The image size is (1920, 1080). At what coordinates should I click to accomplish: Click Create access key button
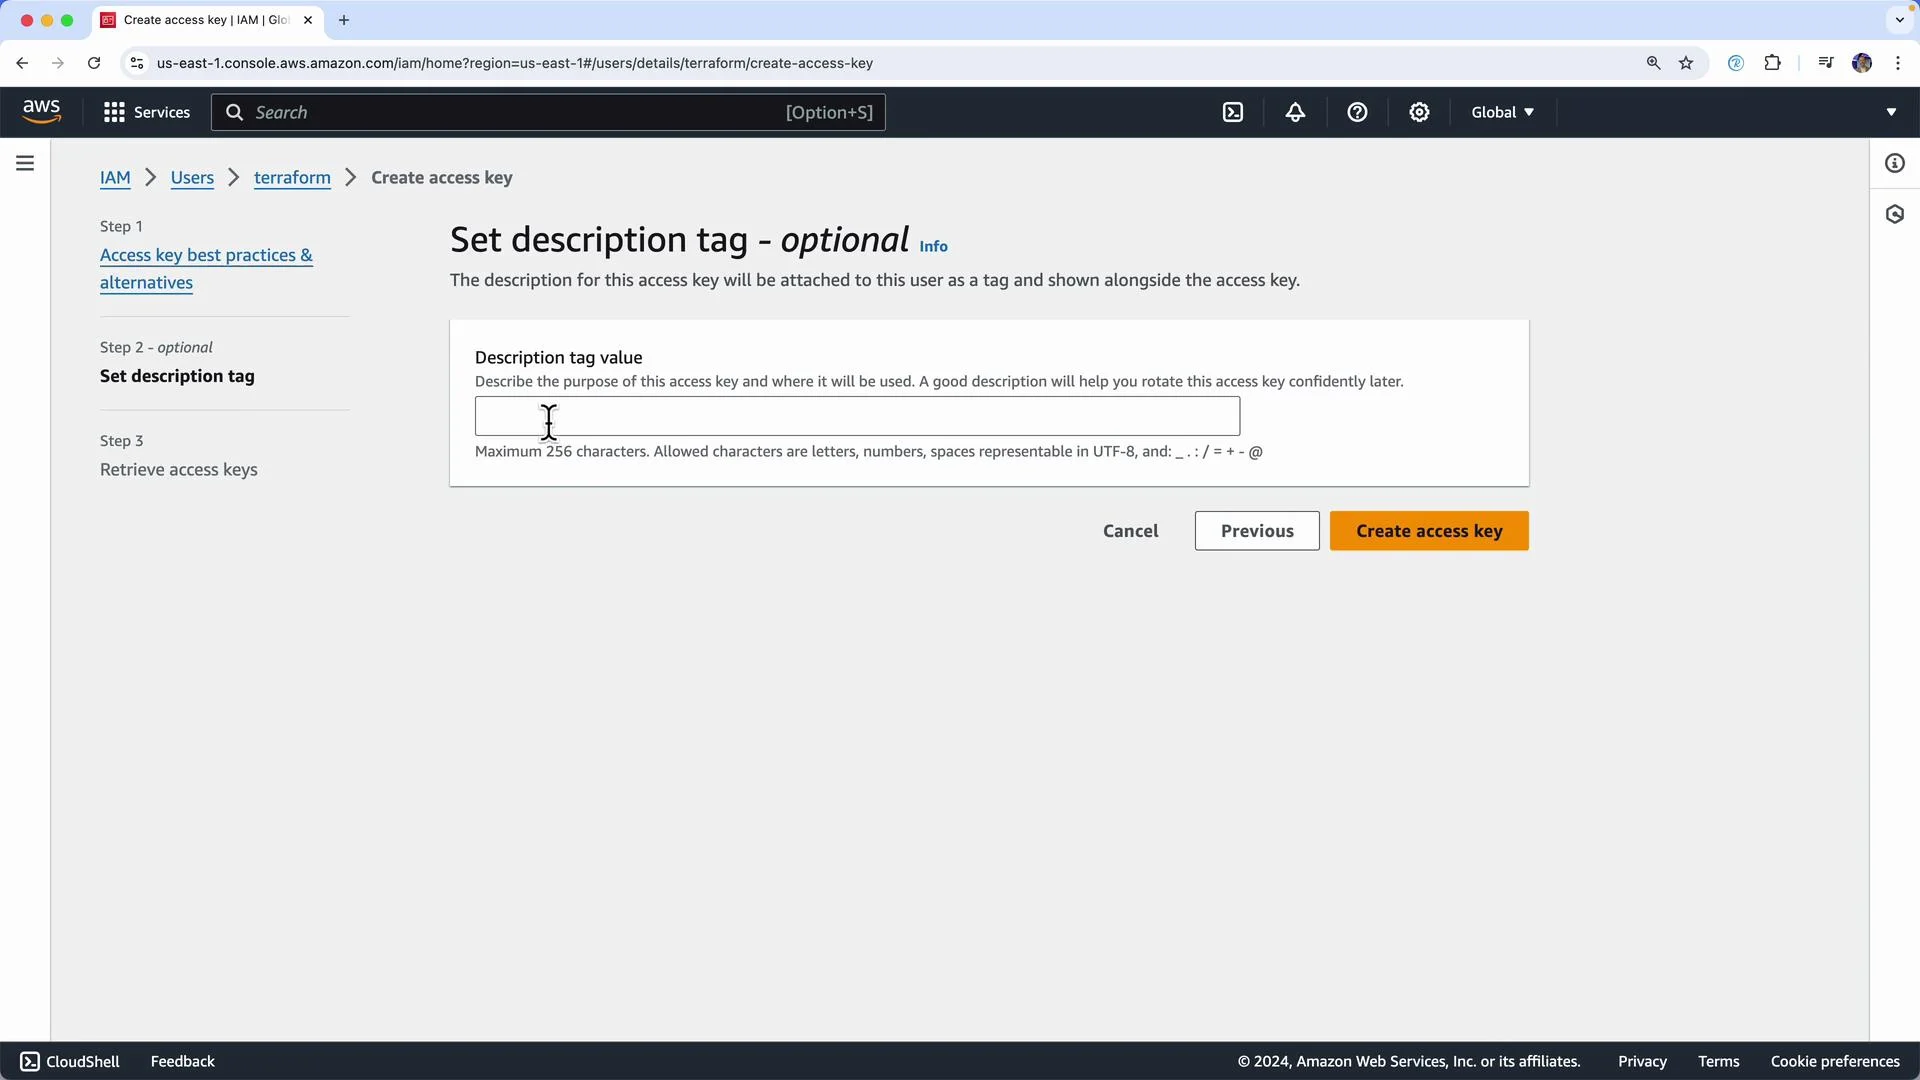tap(1429, 531)
